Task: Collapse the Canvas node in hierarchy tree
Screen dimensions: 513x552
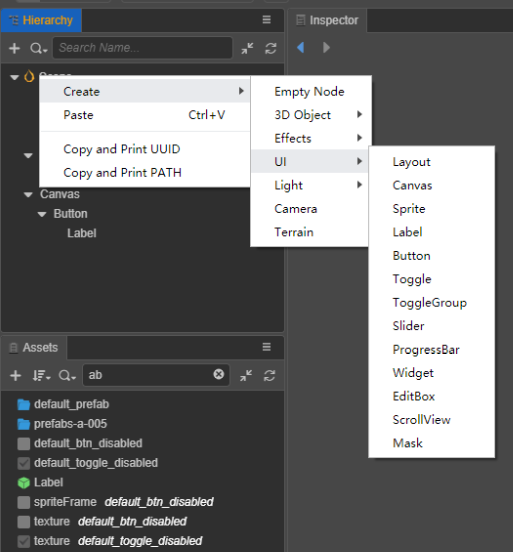Action: (28, 194)
